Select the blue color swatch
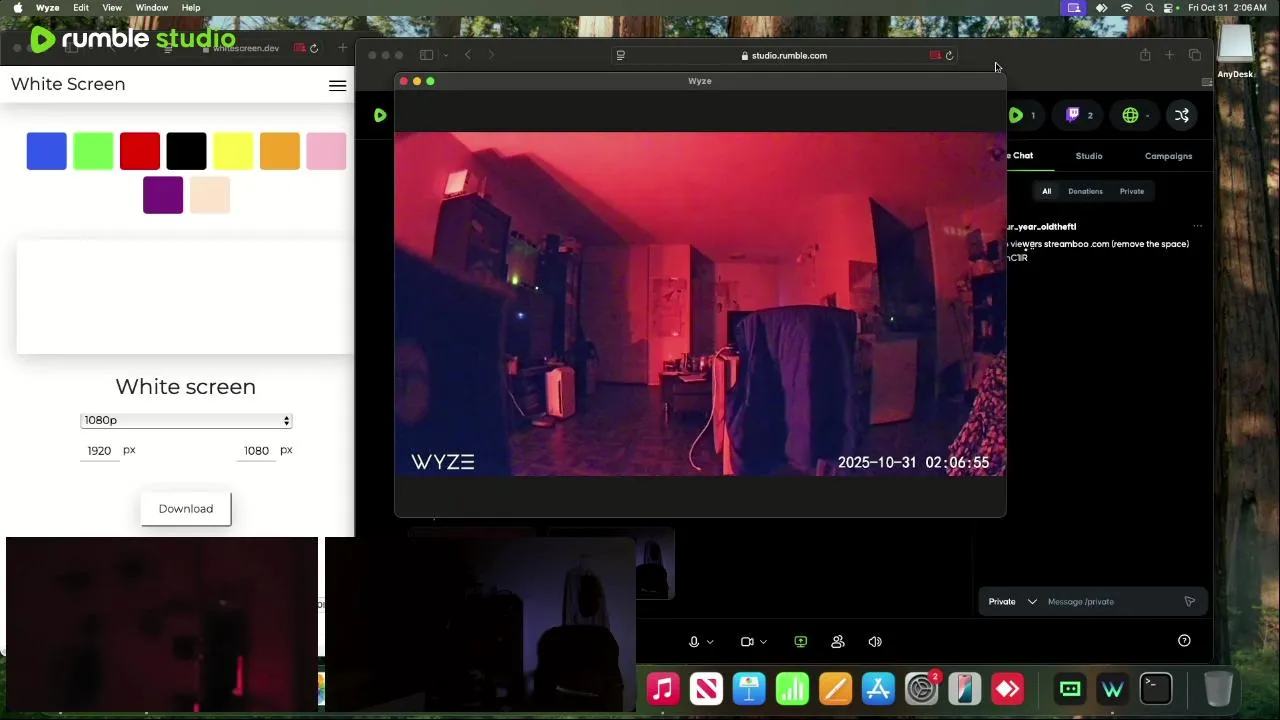 coord(47,151)
